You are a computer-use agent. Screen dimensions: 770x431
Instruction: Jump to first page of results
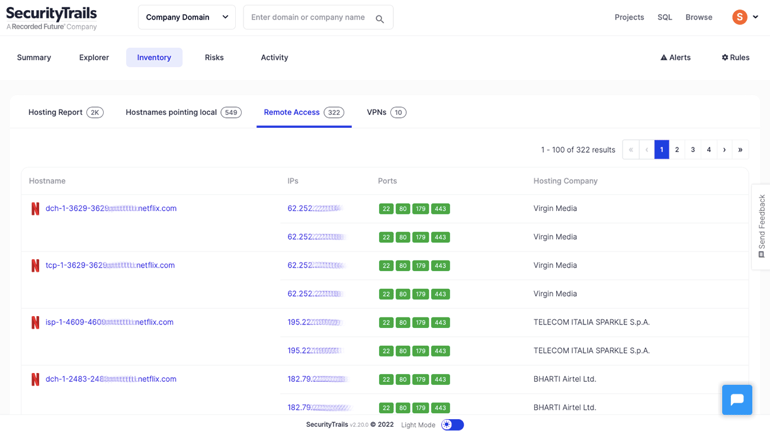click(631, 150)
